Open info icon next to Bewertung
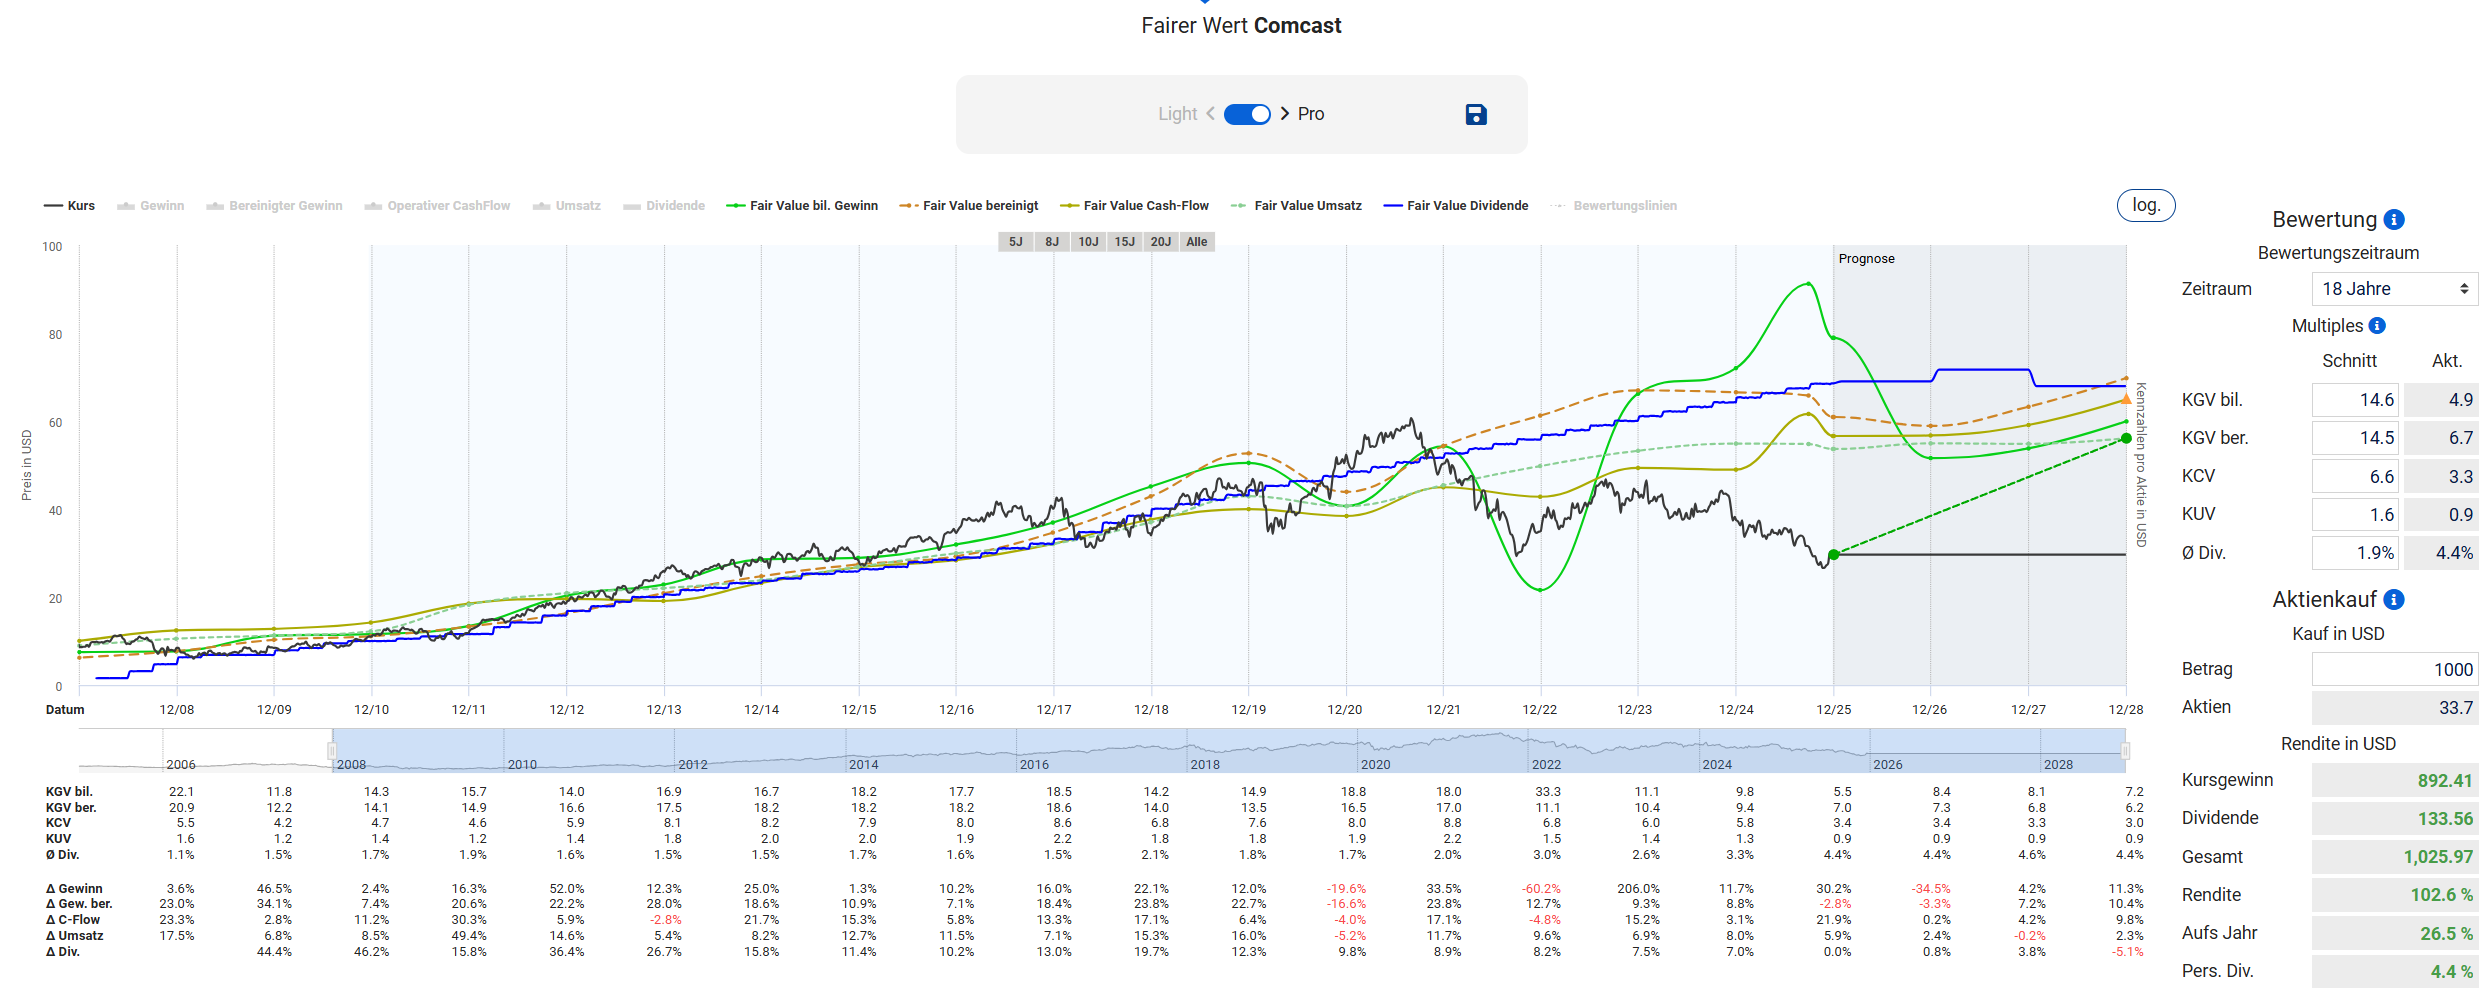Viewport: 2491px width, 997px height. [x=2394, y=220]
